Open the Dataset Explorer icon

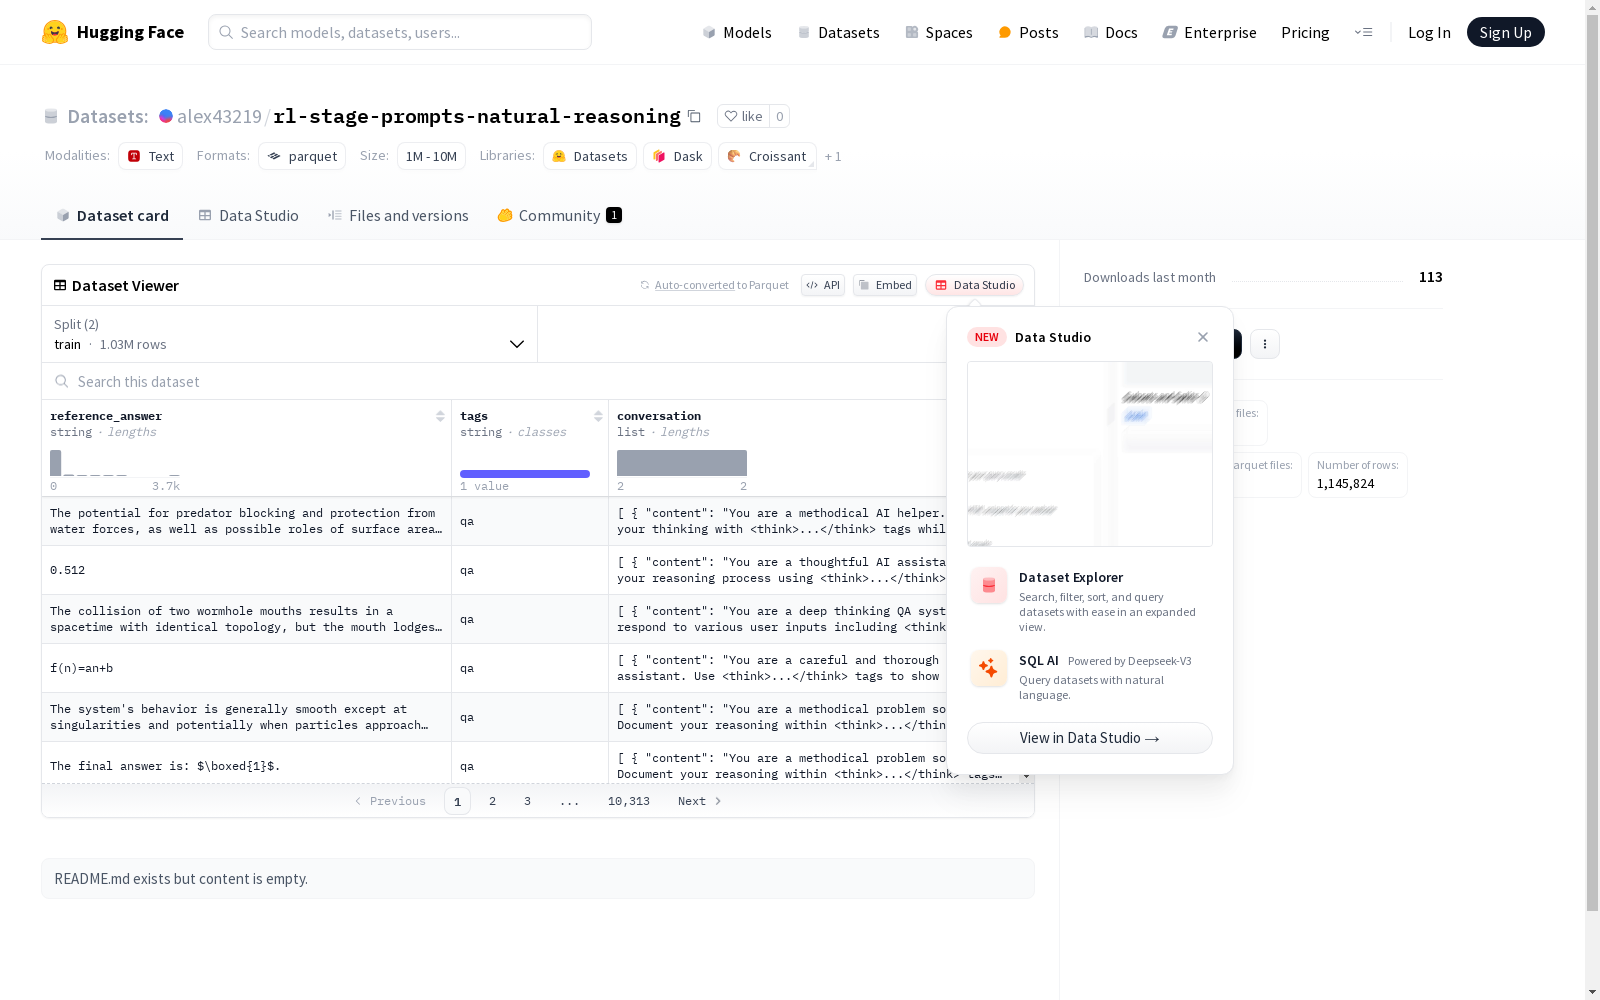989,586
